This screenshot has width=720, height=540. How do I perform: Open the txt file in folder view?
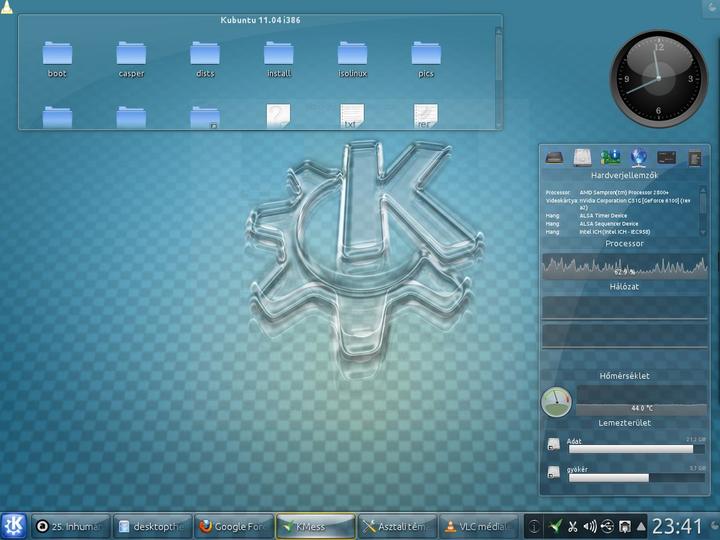pyautogui.click(x=352, y=116)
